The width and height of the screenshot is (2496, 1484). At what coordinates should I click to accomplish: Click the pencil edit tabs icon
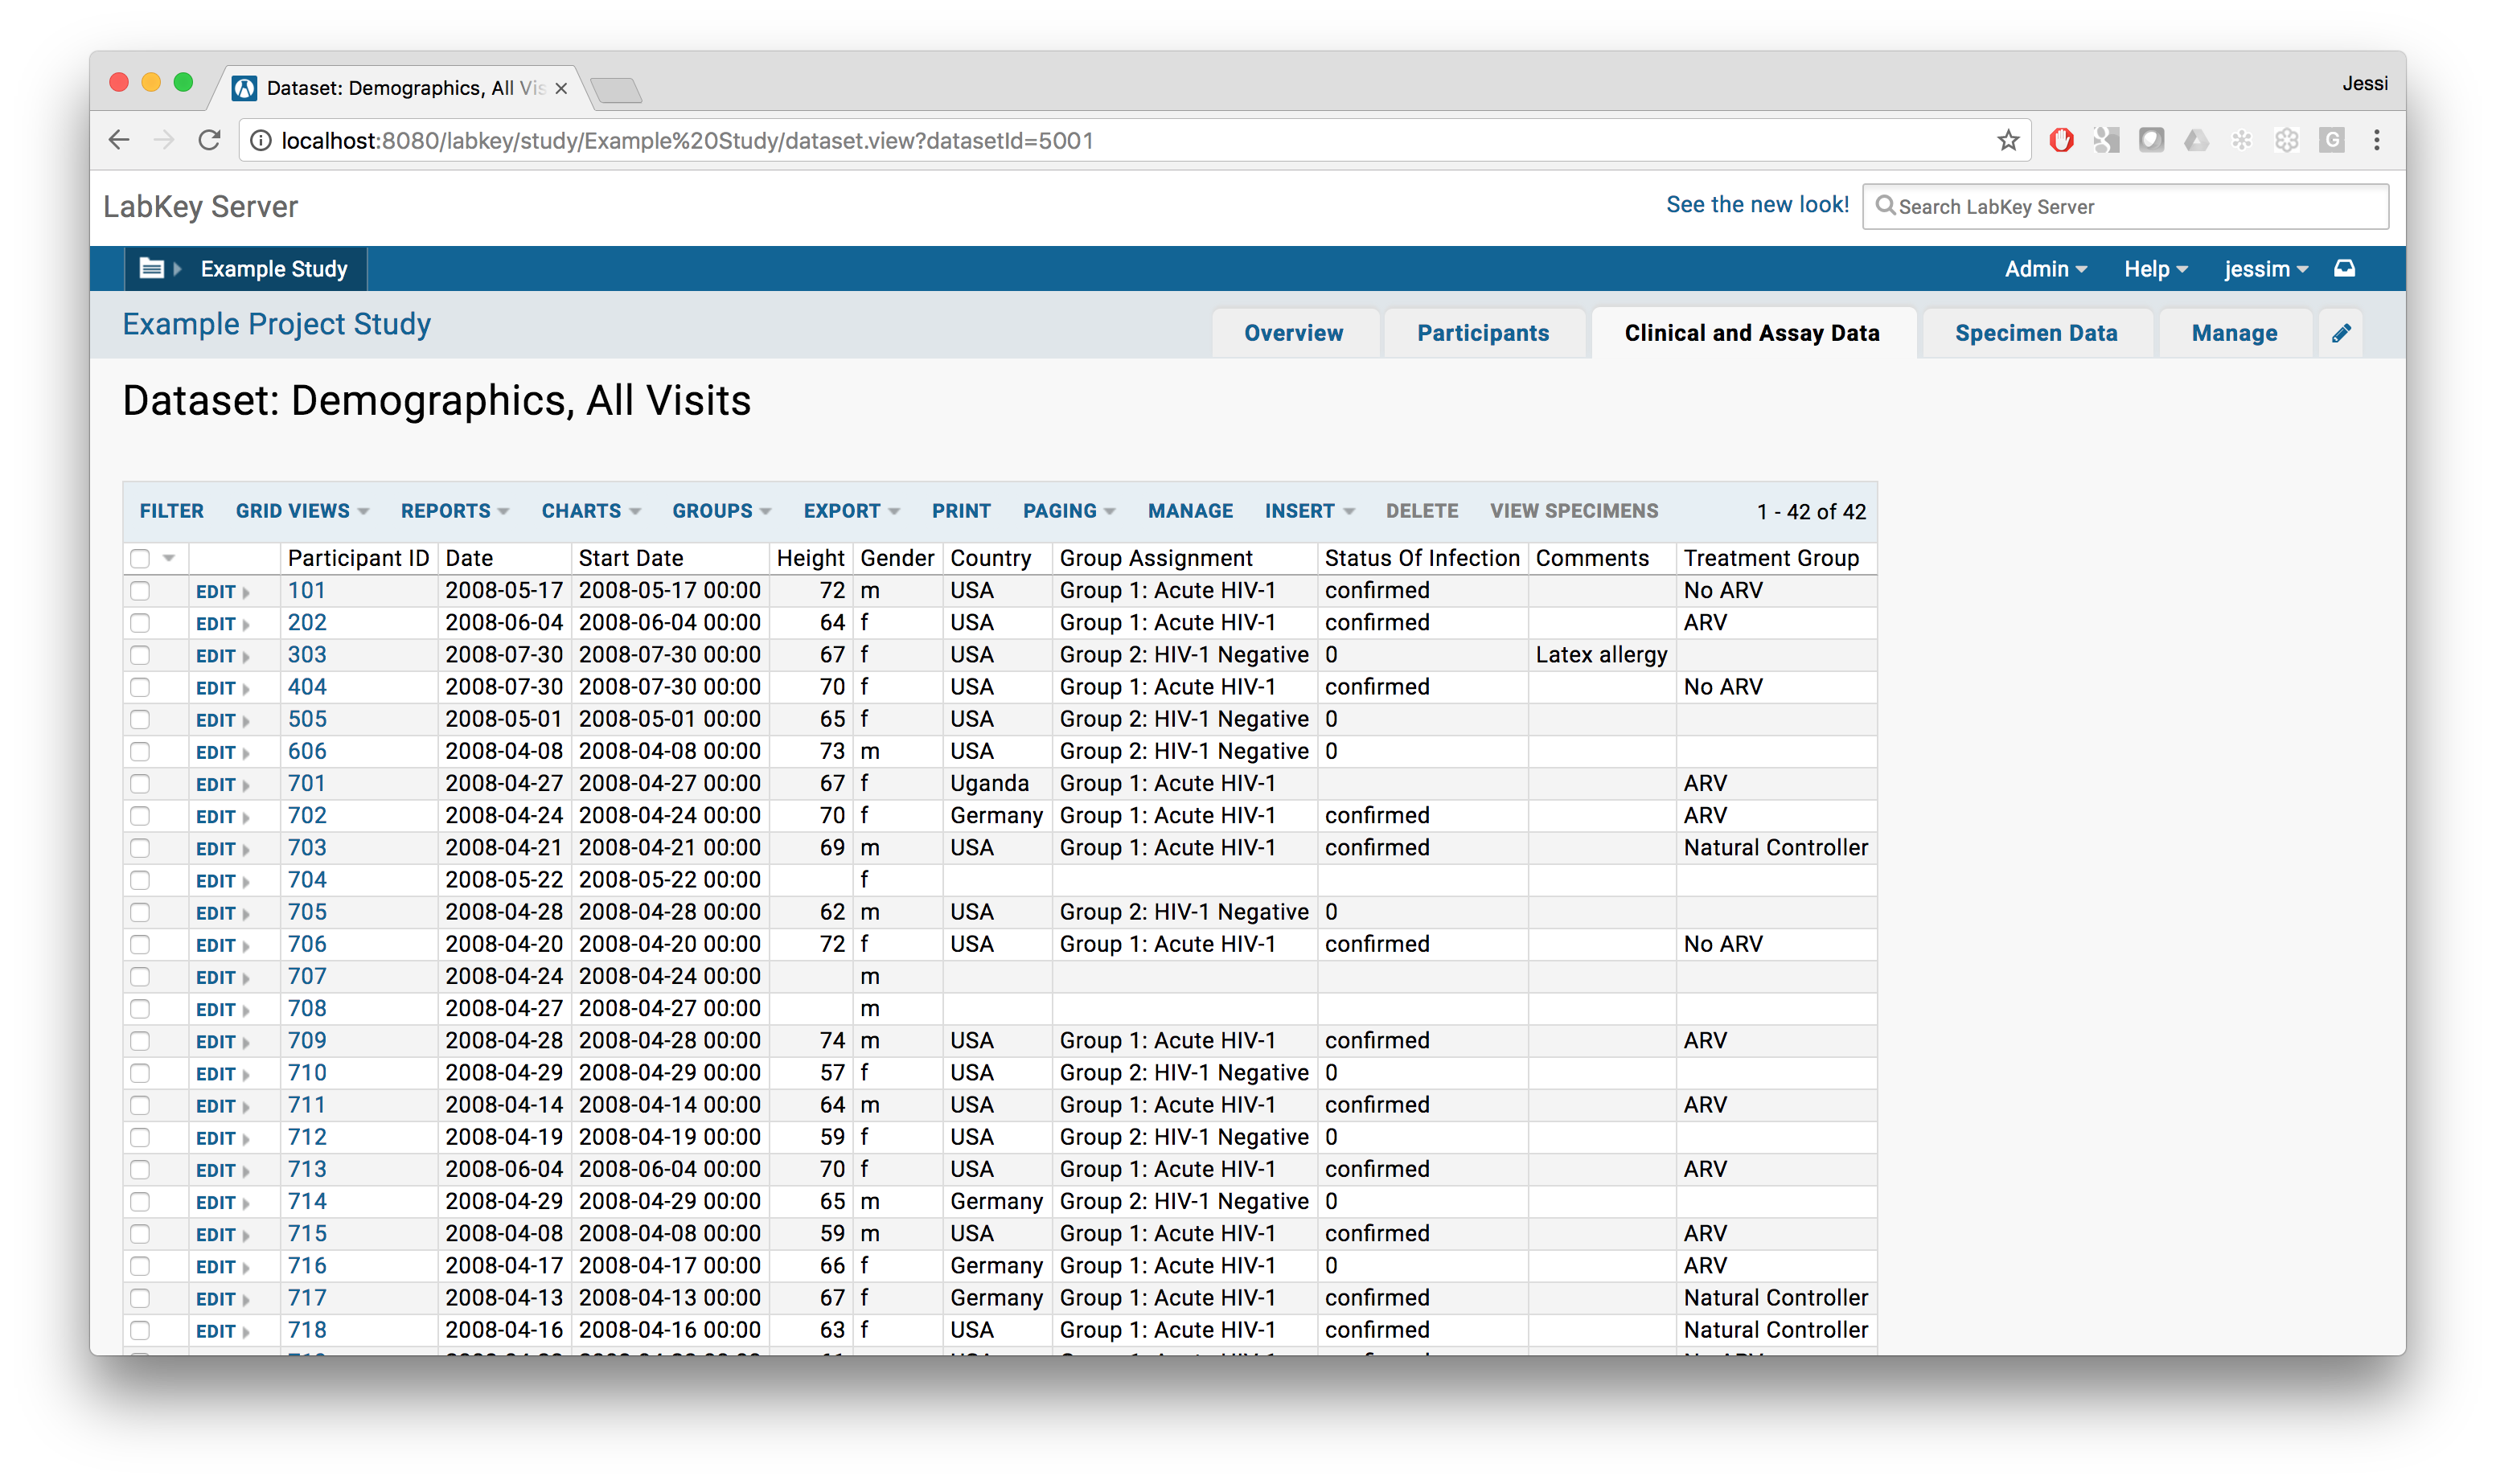[x=2341, y=333]
